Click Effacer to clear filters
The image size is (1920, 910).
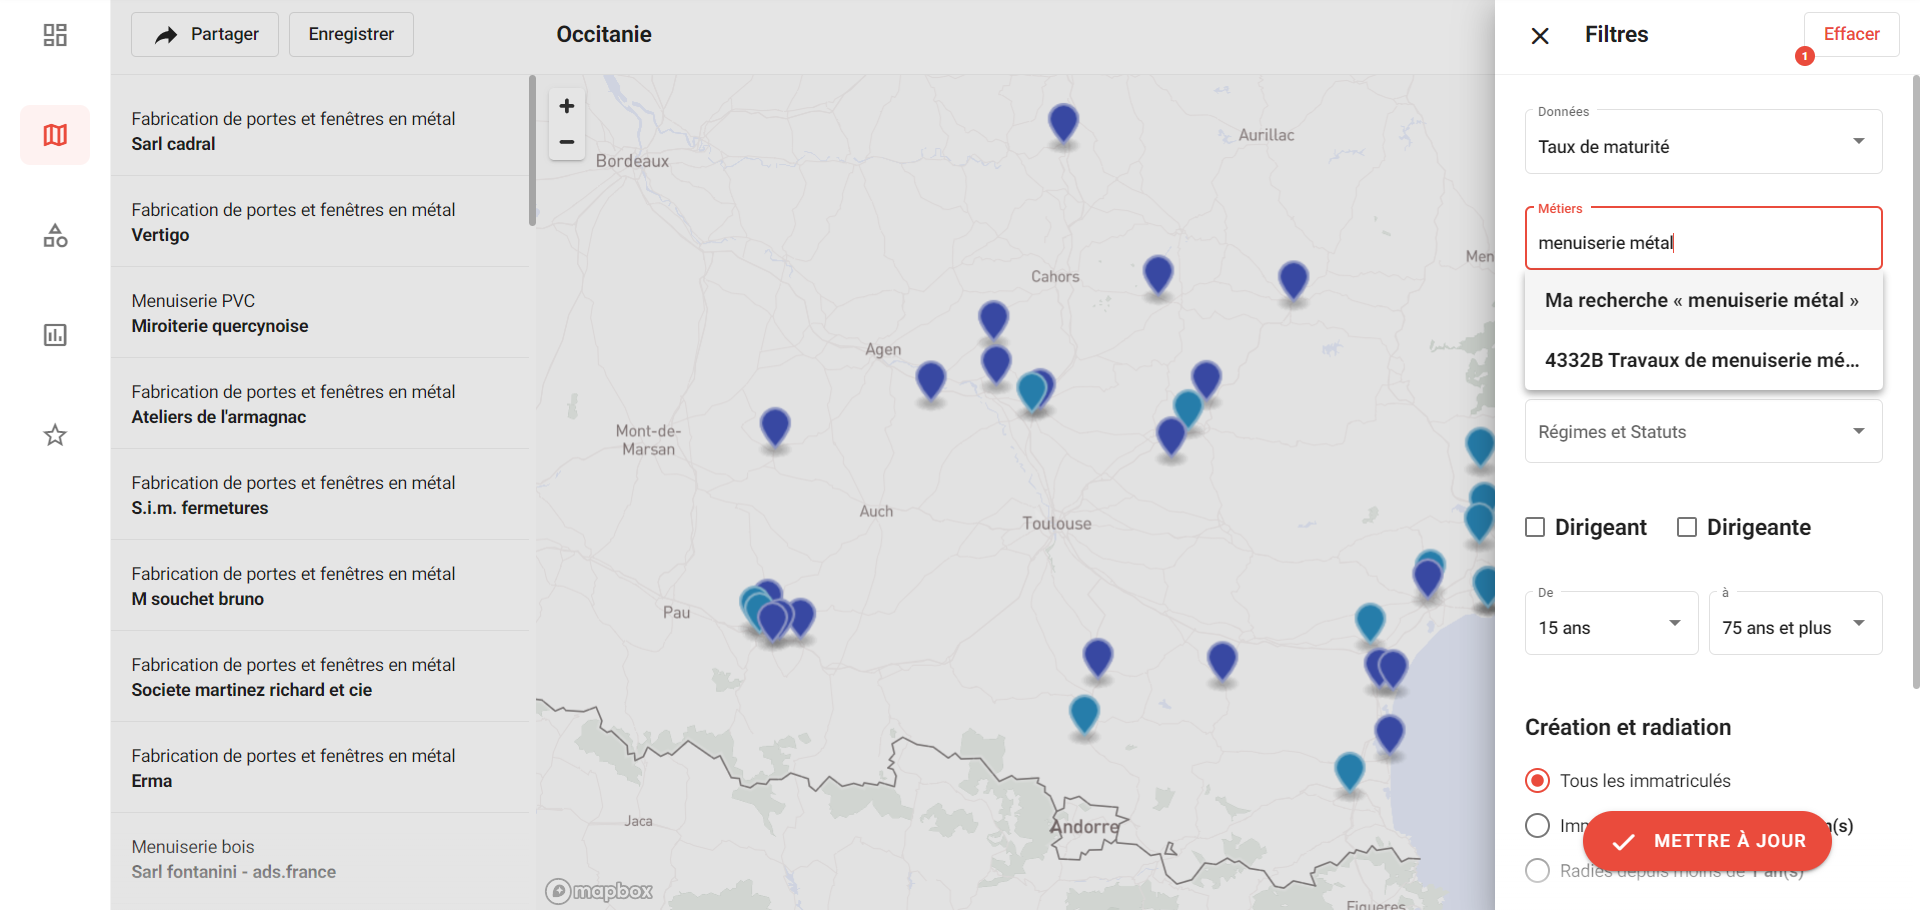tap(1851, 34)
